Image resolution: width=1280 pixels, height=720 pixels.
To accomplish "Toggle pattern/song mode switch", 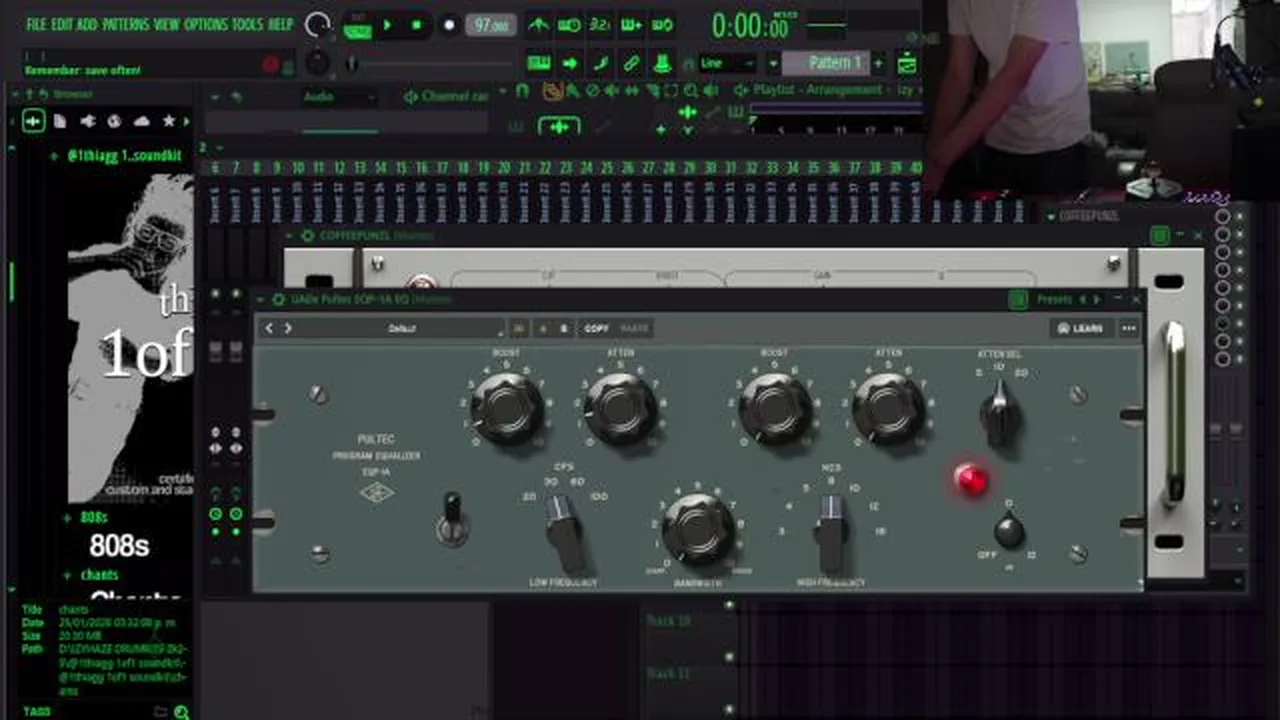I will click(x=357, y=26).
